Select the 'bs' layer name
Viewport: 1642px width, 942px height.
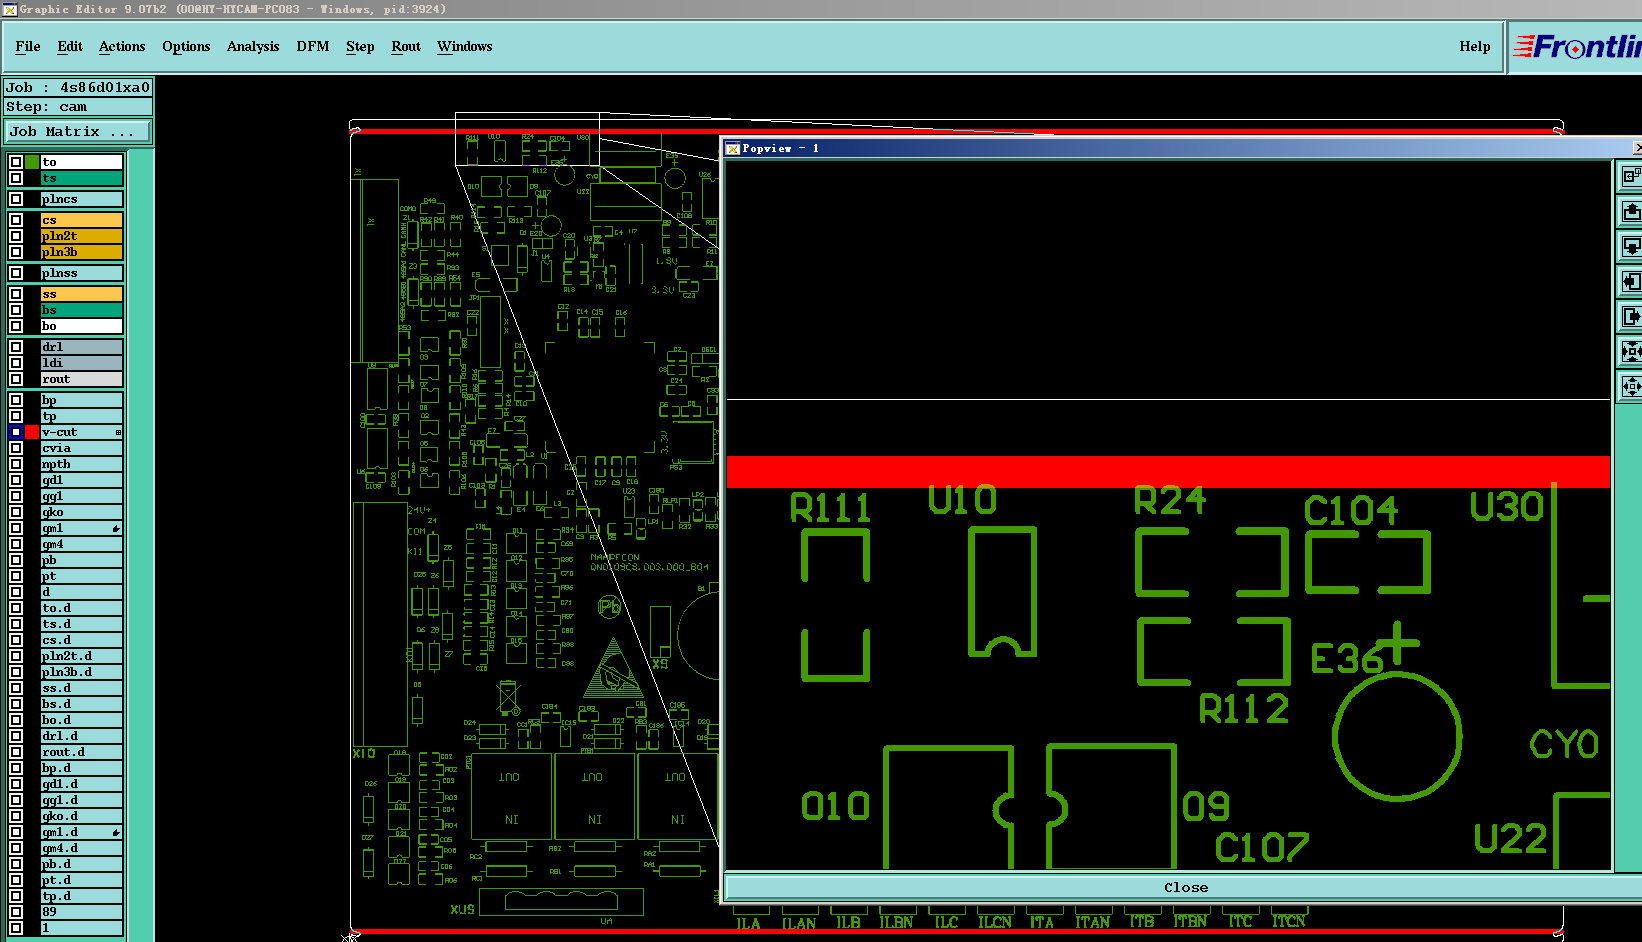tap(81, 310)
